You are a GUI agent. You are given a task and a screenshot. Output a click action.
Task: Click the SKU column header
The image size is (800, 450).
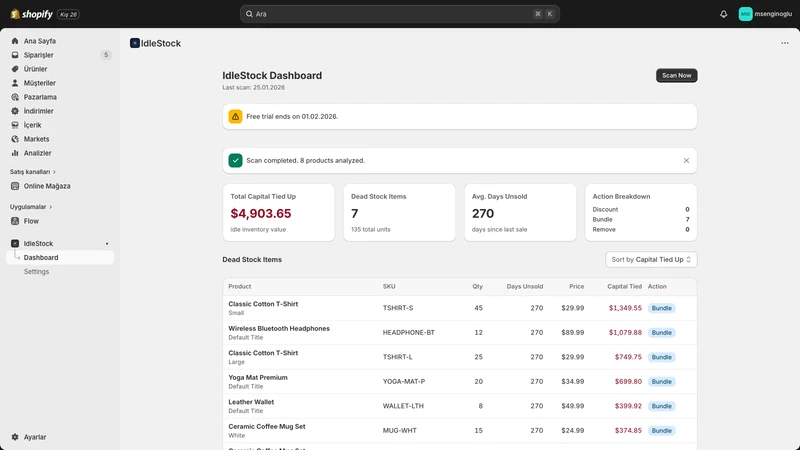389,287
